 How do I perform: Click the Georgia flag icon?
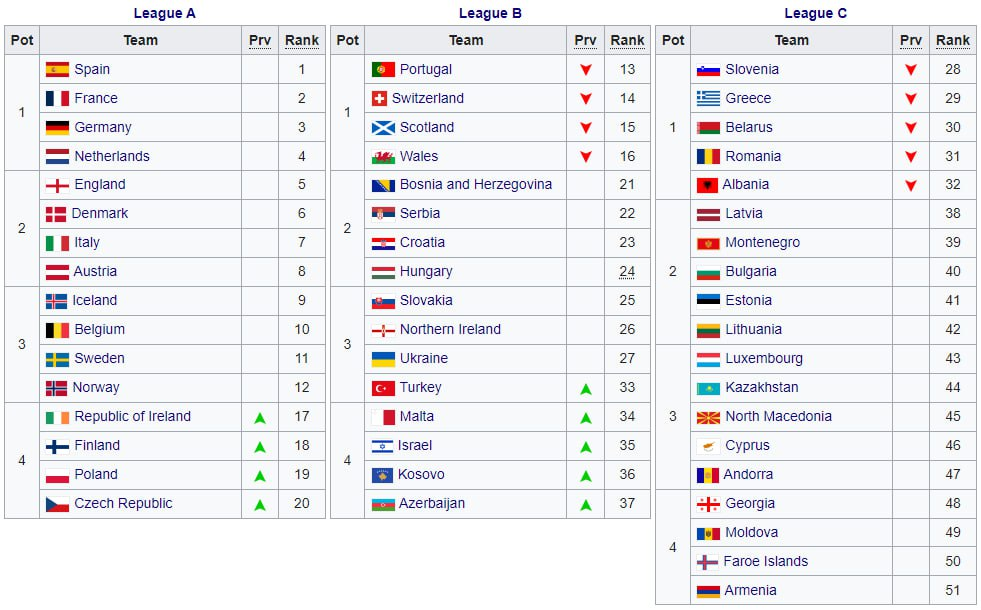point(708,504)
